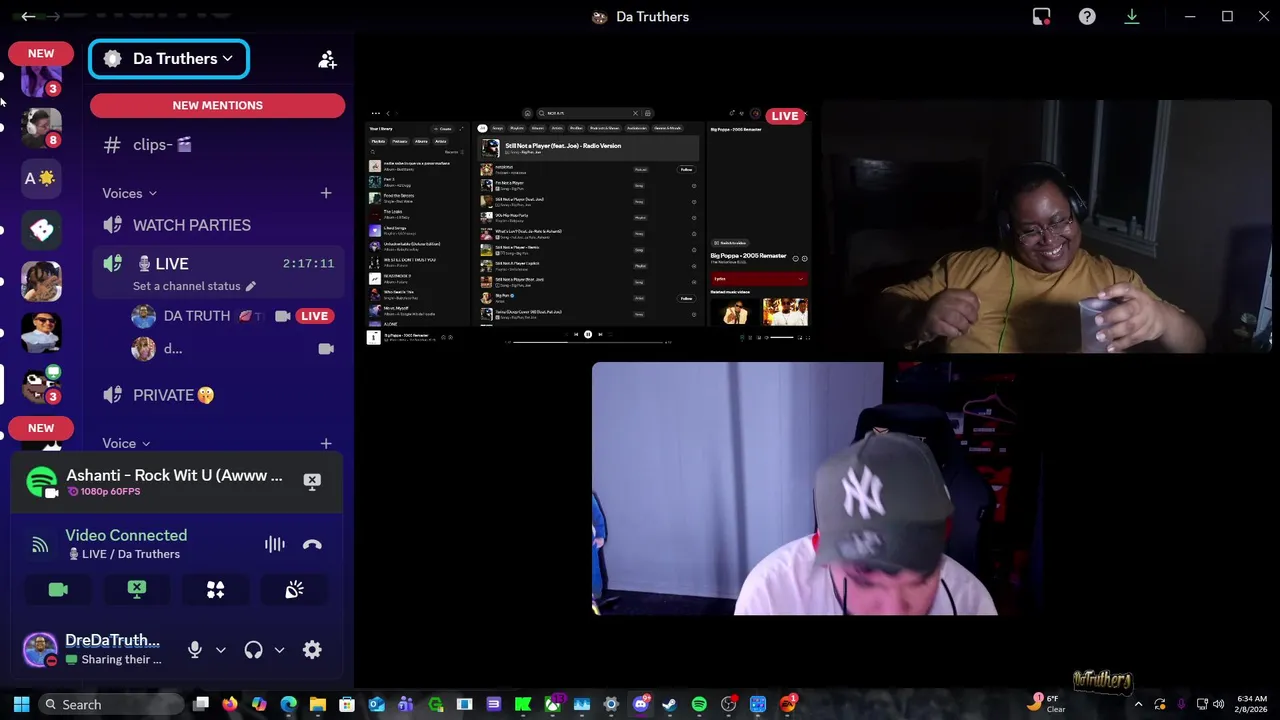Click the top NEW unread indicator
Screen dimensions: 1280x720
pyautogui.click(x=41, y=53)
